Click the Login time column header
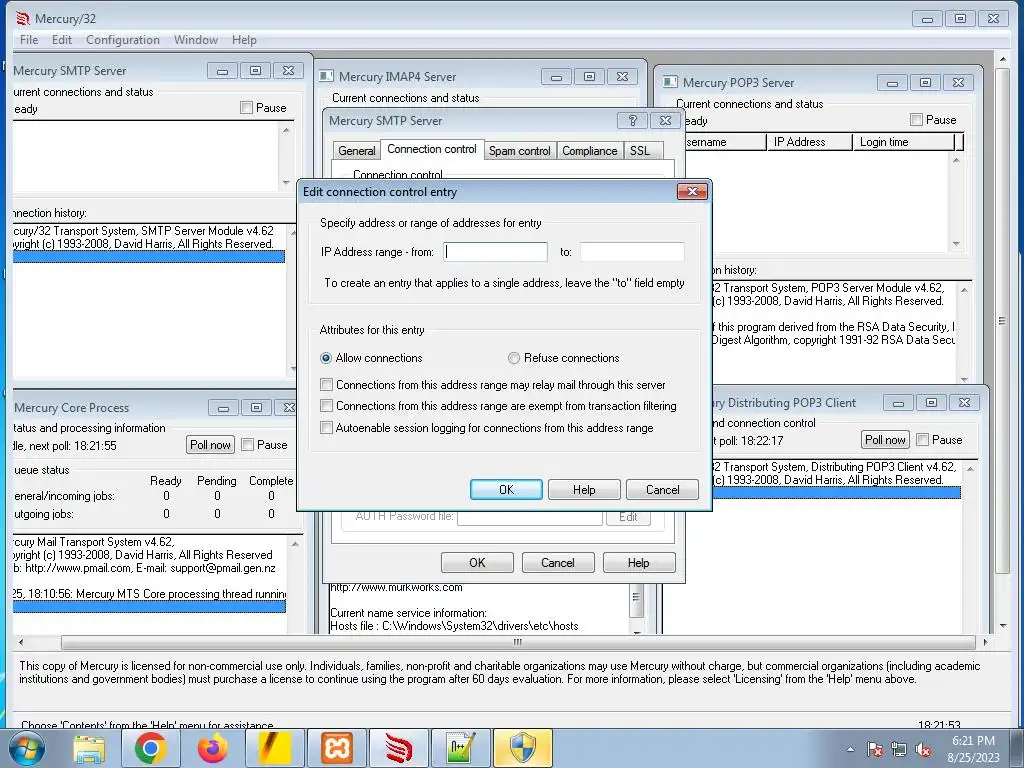 click(x=904, y=142)
